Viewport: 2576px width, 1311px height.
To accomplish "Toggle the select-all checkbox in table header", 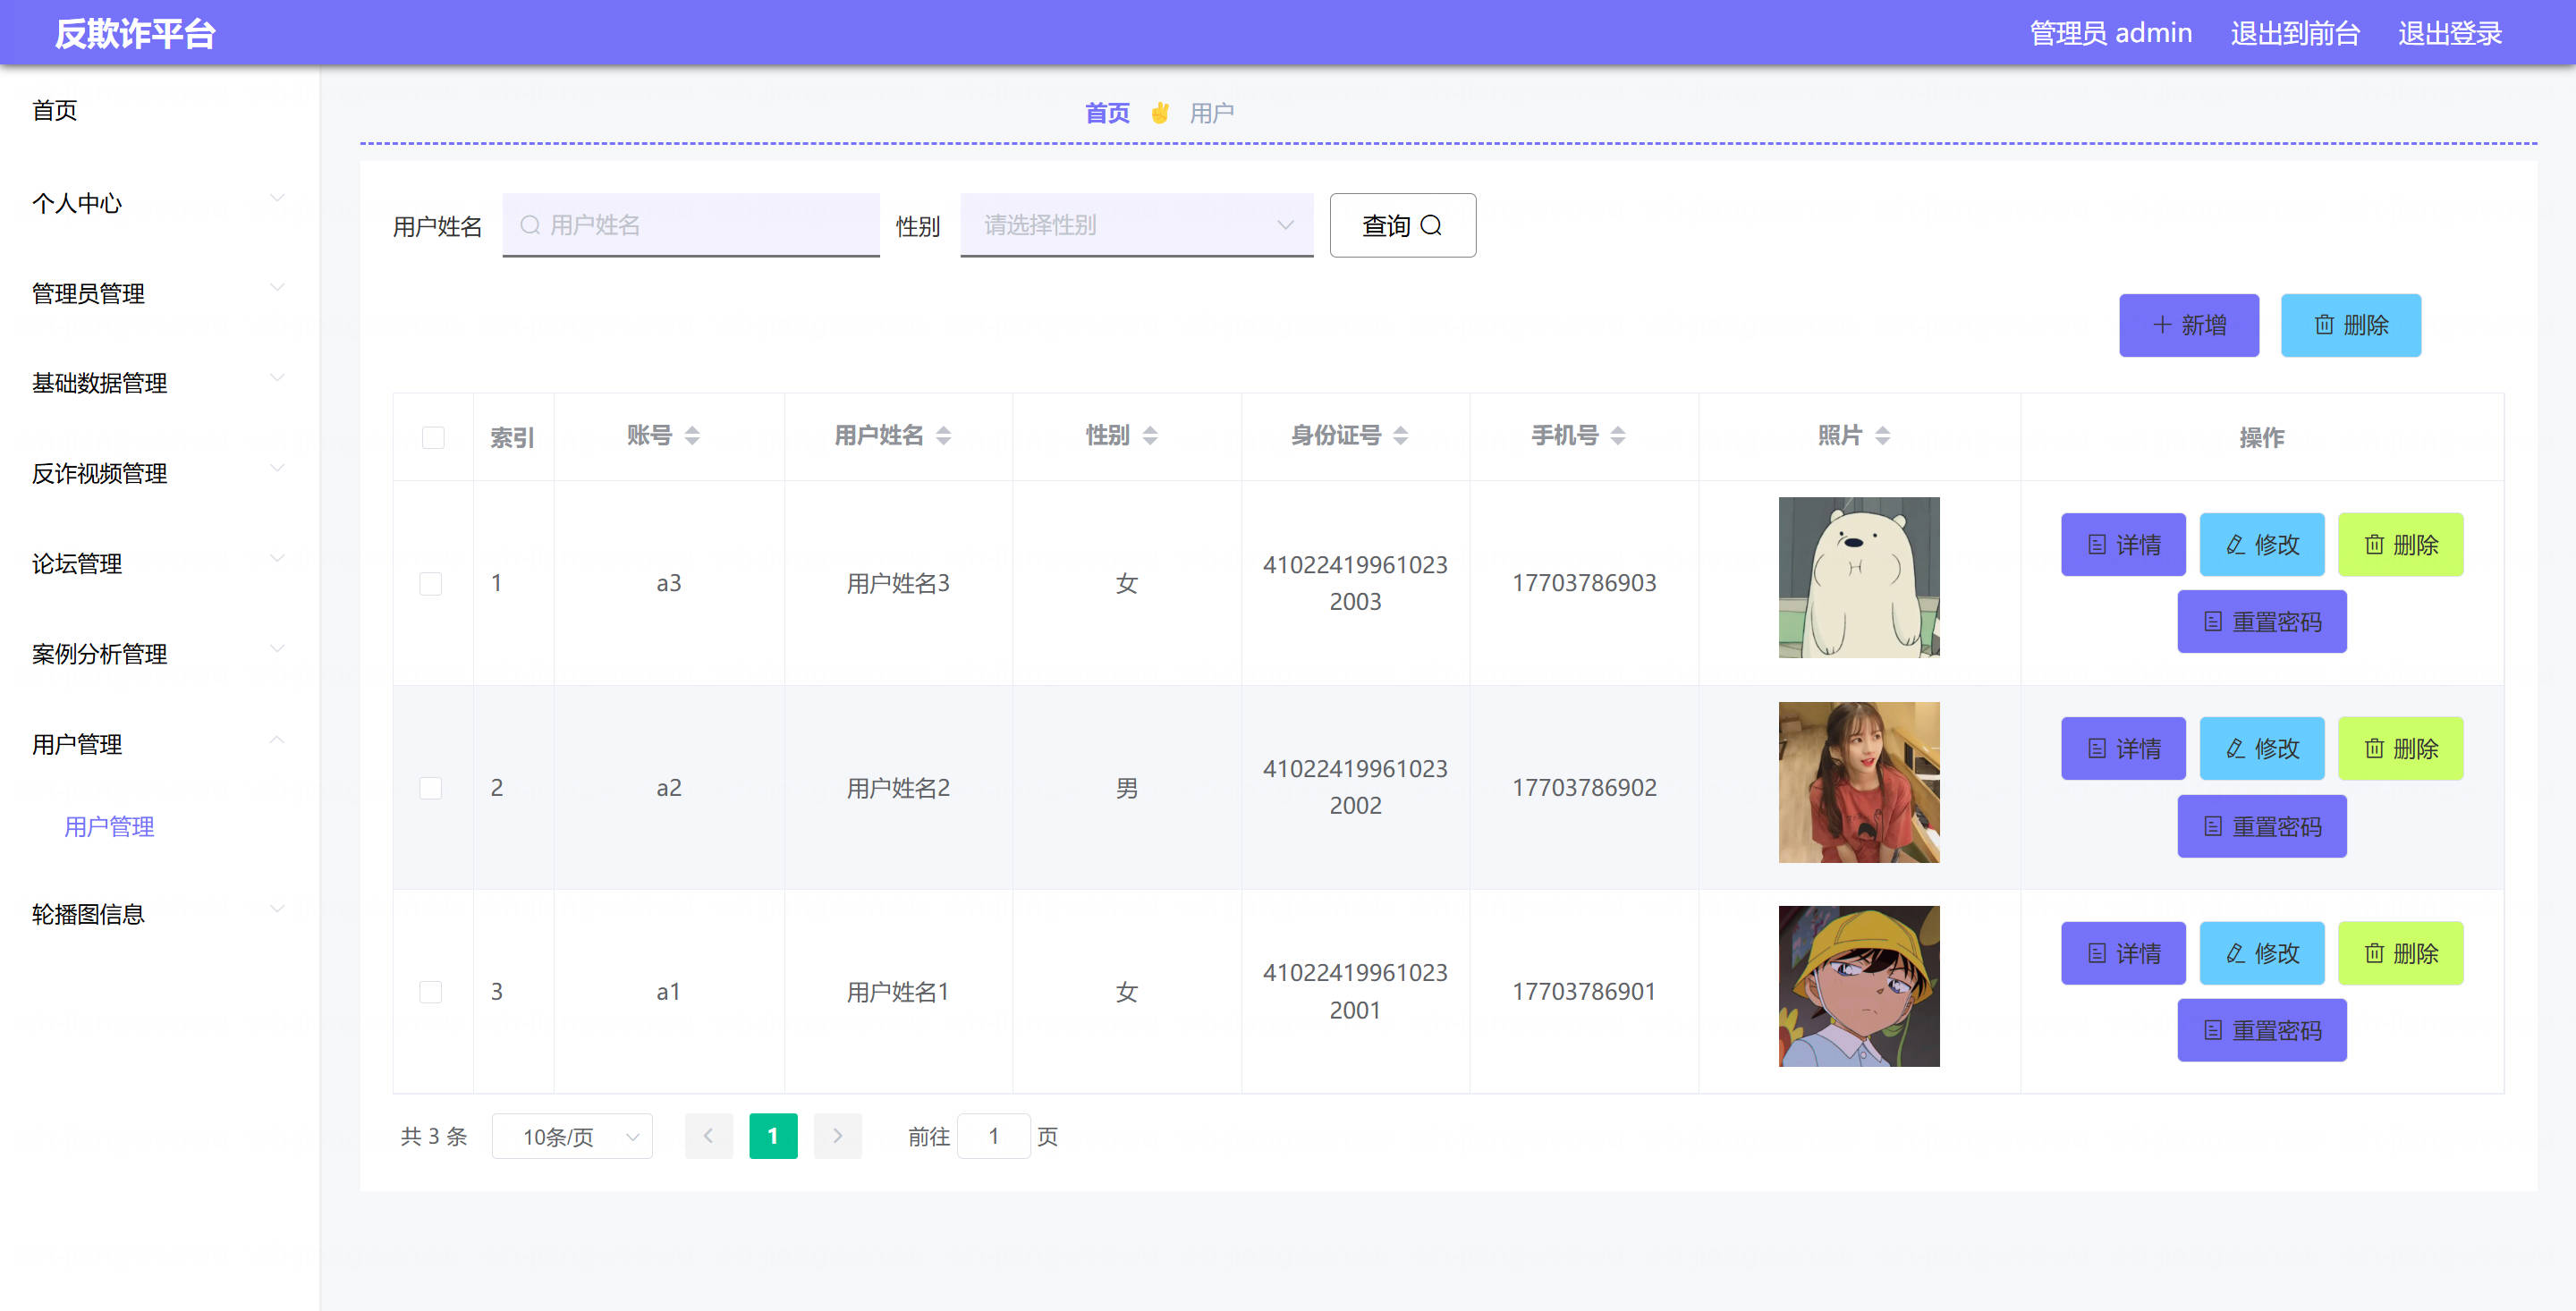I will point(433,437).
